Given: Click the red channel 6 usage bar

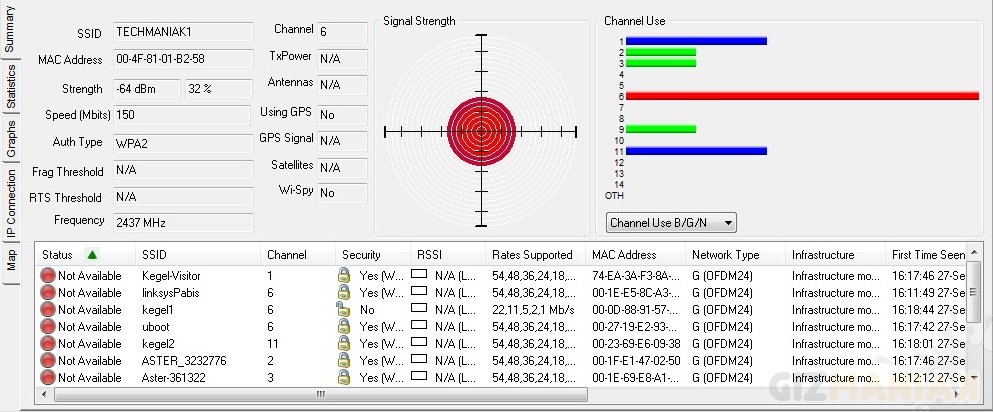Looking at the screenshot, I should pyautogui.click(x=802, y=96).
